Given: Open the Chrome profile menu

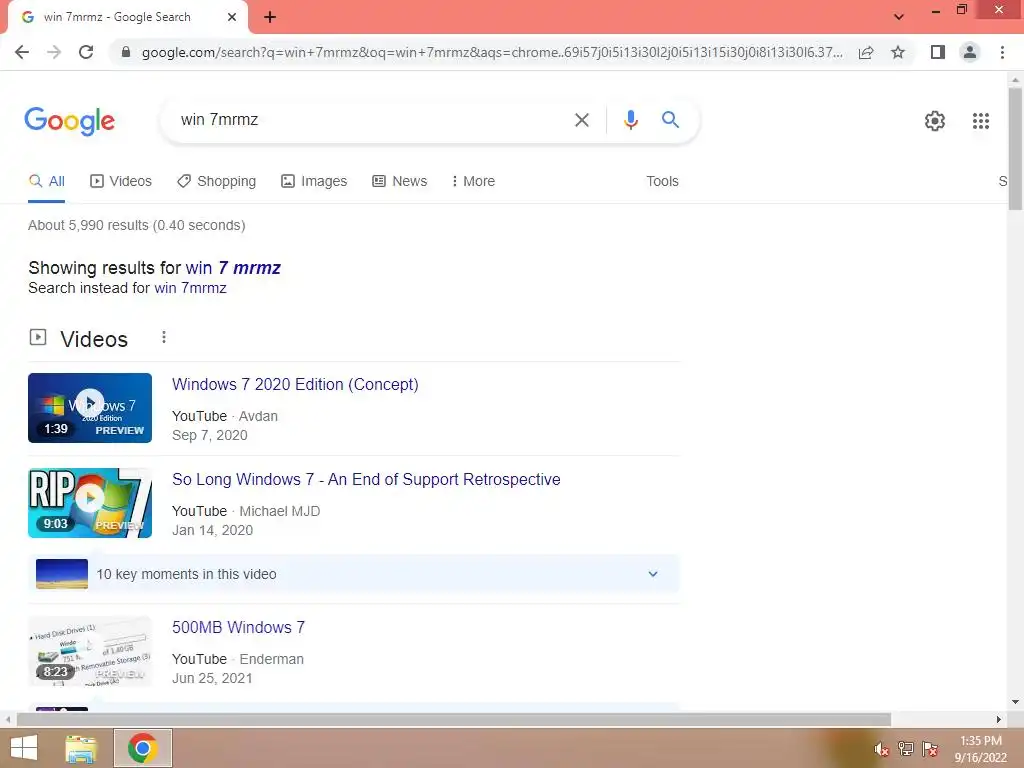Looking at the screenshot, I should 970,52.
